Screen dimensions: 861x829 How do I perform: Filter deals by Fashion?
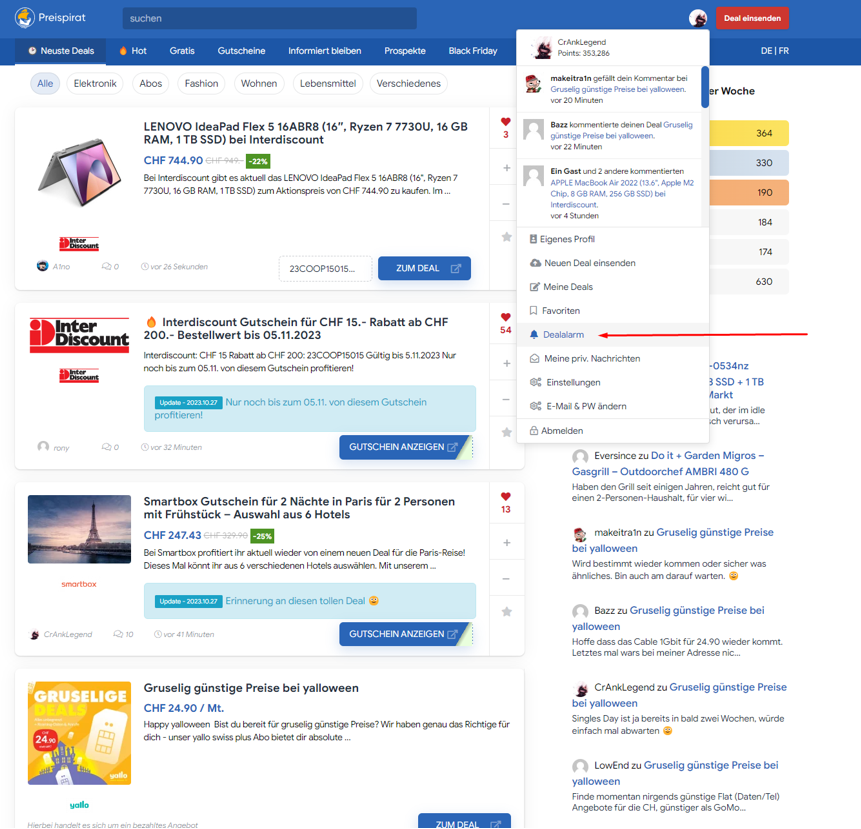(x=202, y=83)
